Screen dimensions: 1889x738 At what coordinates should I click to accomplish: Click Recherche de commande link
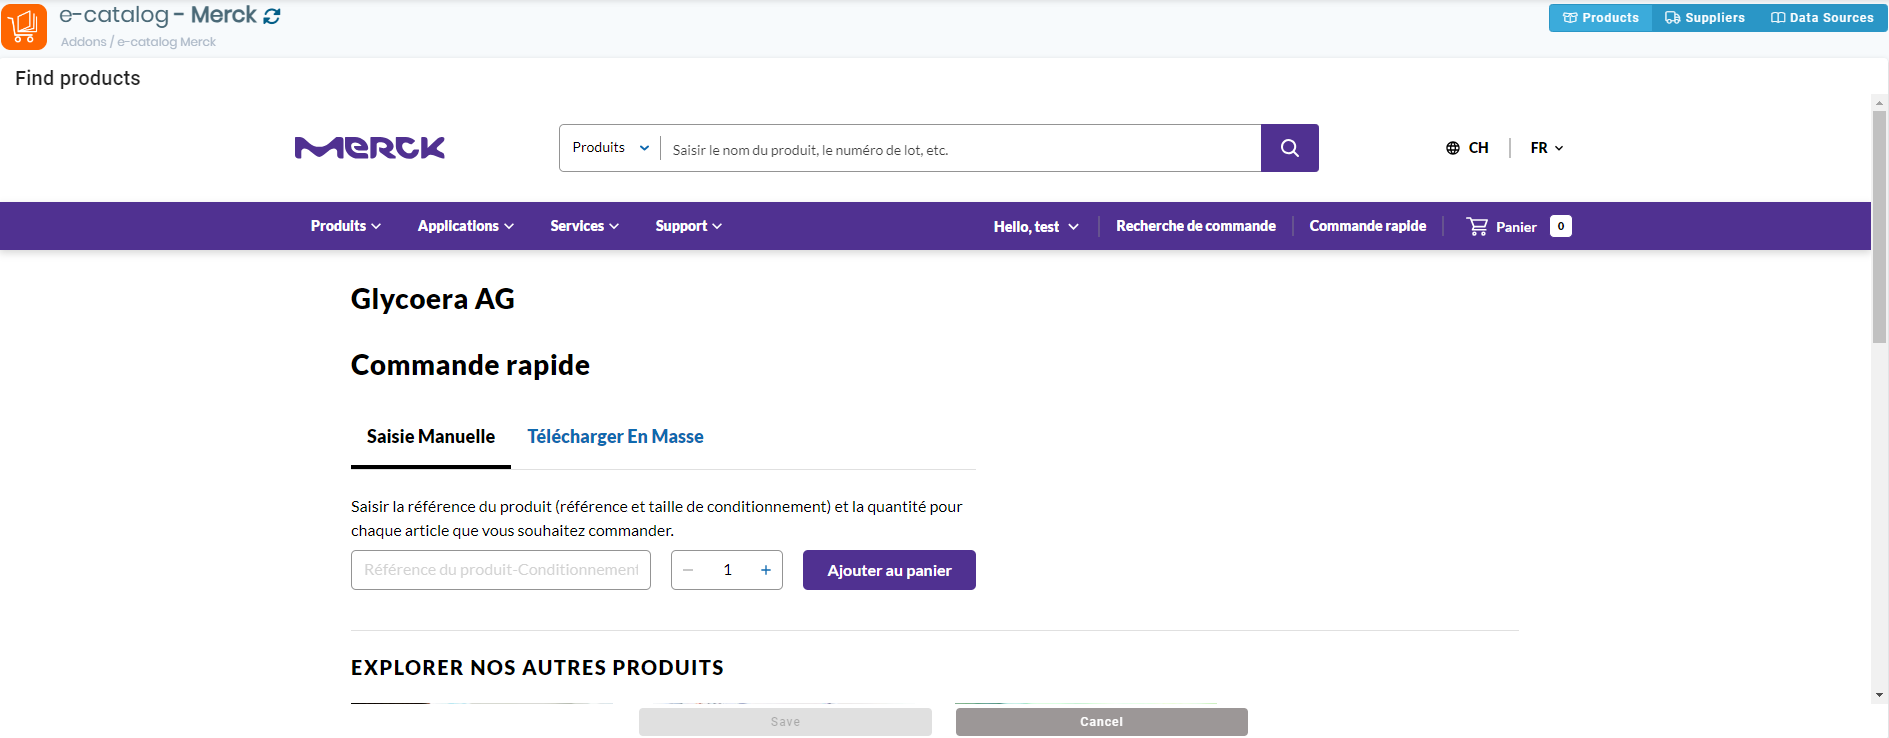[1196, 226]
